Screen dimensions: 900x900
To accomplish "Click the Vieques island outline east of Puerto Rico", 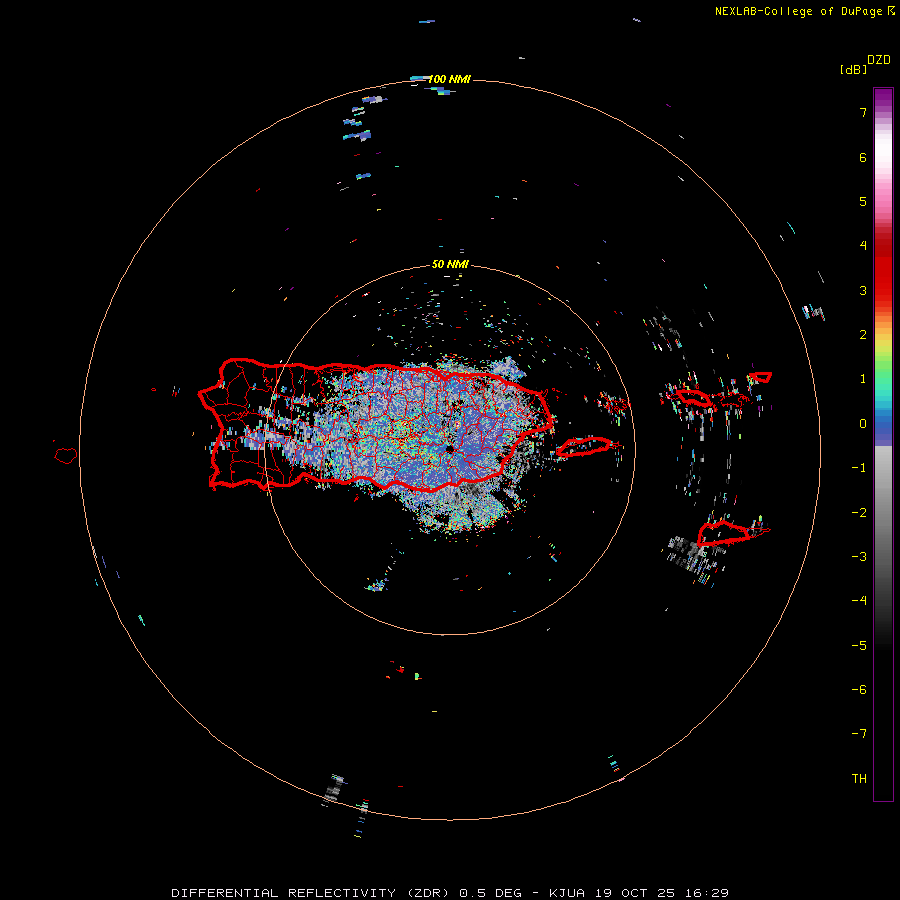I will [585, 447].
